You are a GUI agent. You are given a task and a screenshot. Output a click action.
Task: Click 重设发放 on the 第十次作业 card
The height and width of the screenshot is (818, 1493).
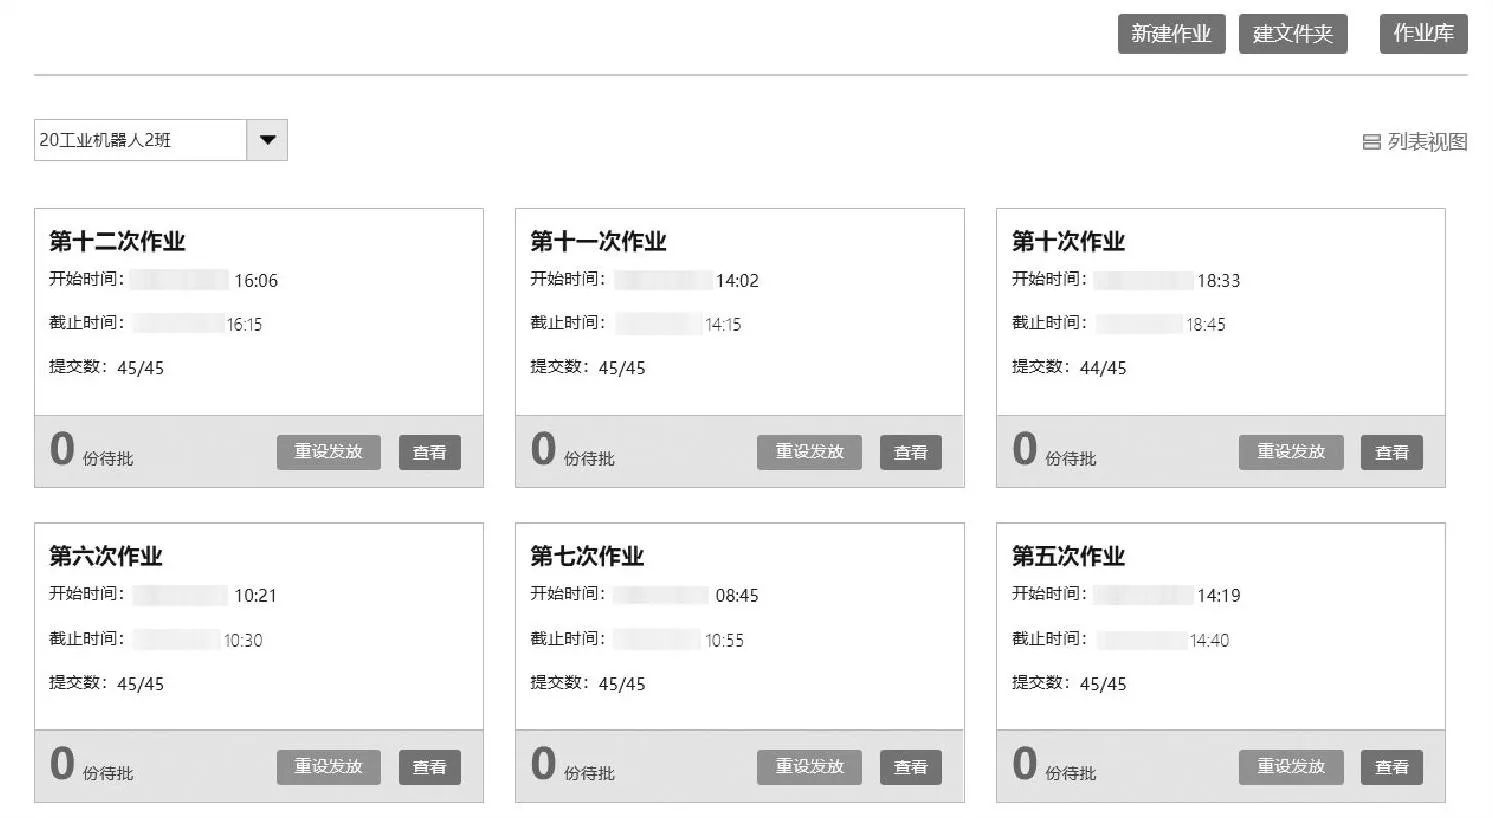pos(1291,452)
